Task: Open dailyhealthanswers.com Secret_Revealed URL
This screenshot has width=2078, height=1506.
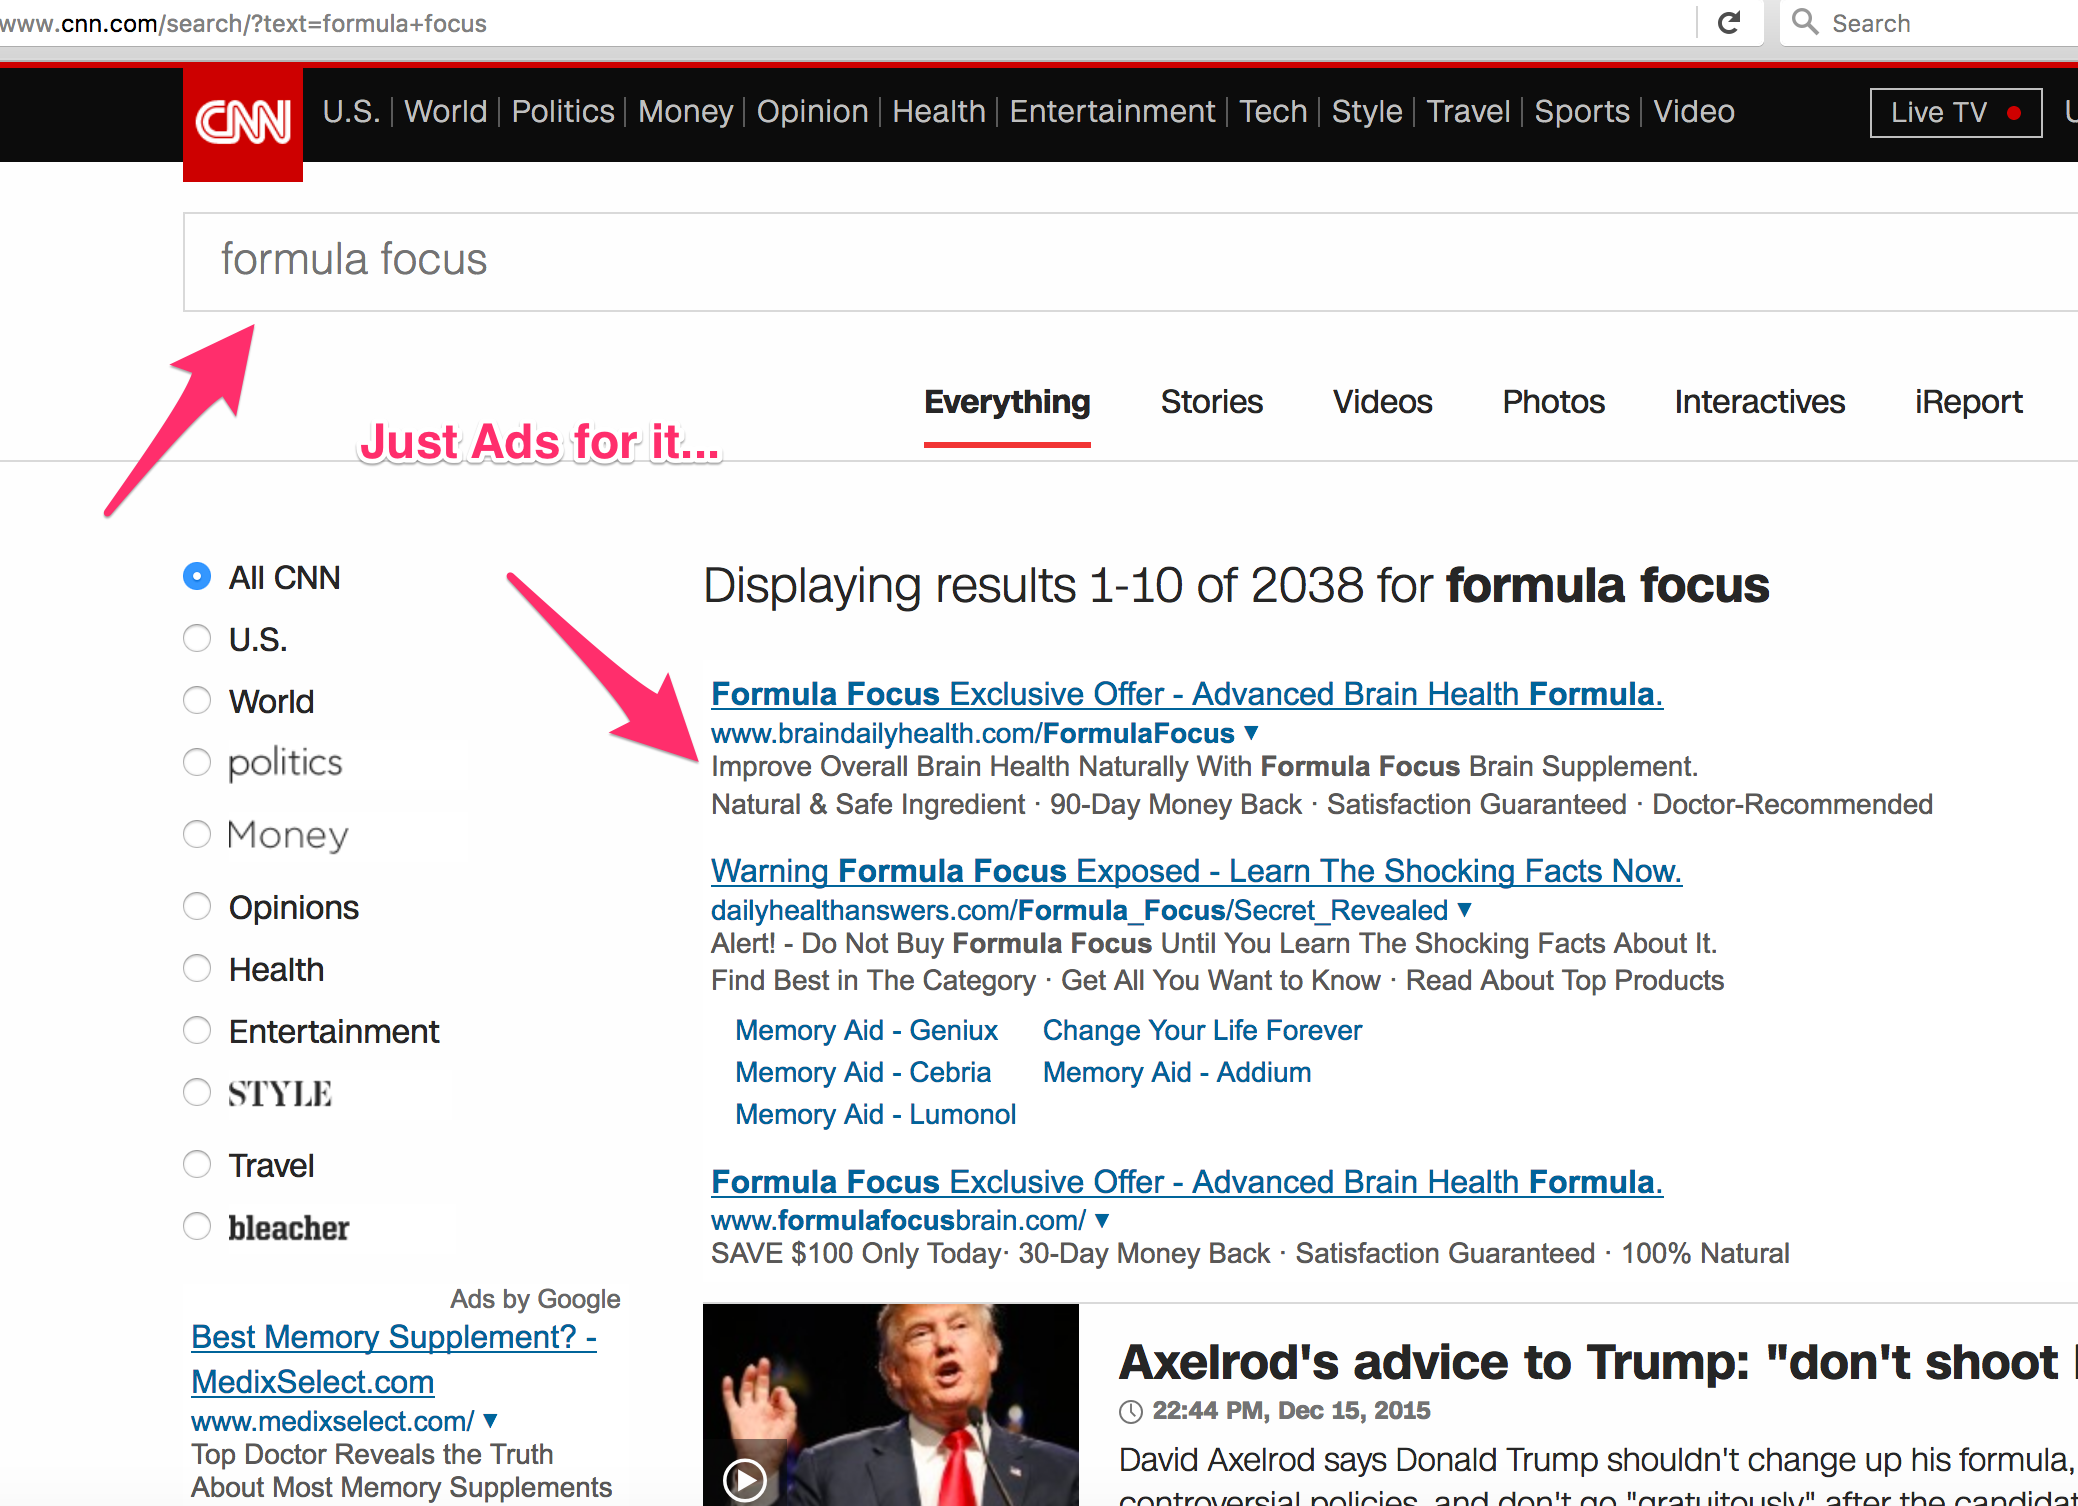Action: [x=1079, y=910]
